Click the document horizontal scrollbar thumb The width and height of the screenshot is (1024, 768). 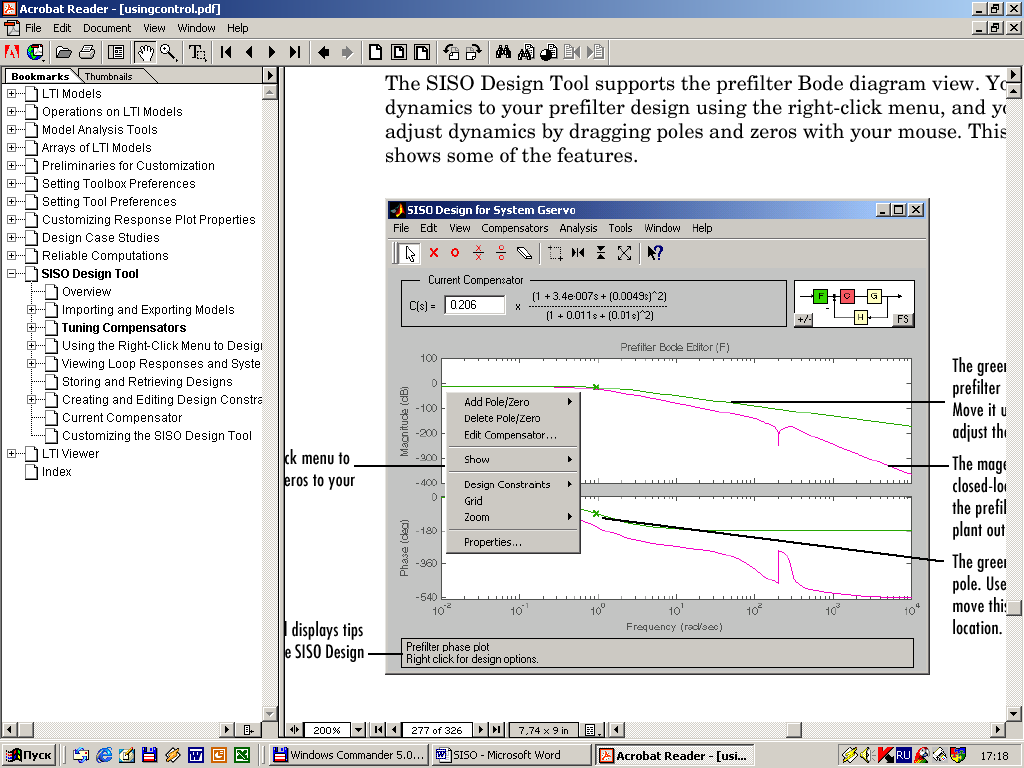[x=793, y=729]
